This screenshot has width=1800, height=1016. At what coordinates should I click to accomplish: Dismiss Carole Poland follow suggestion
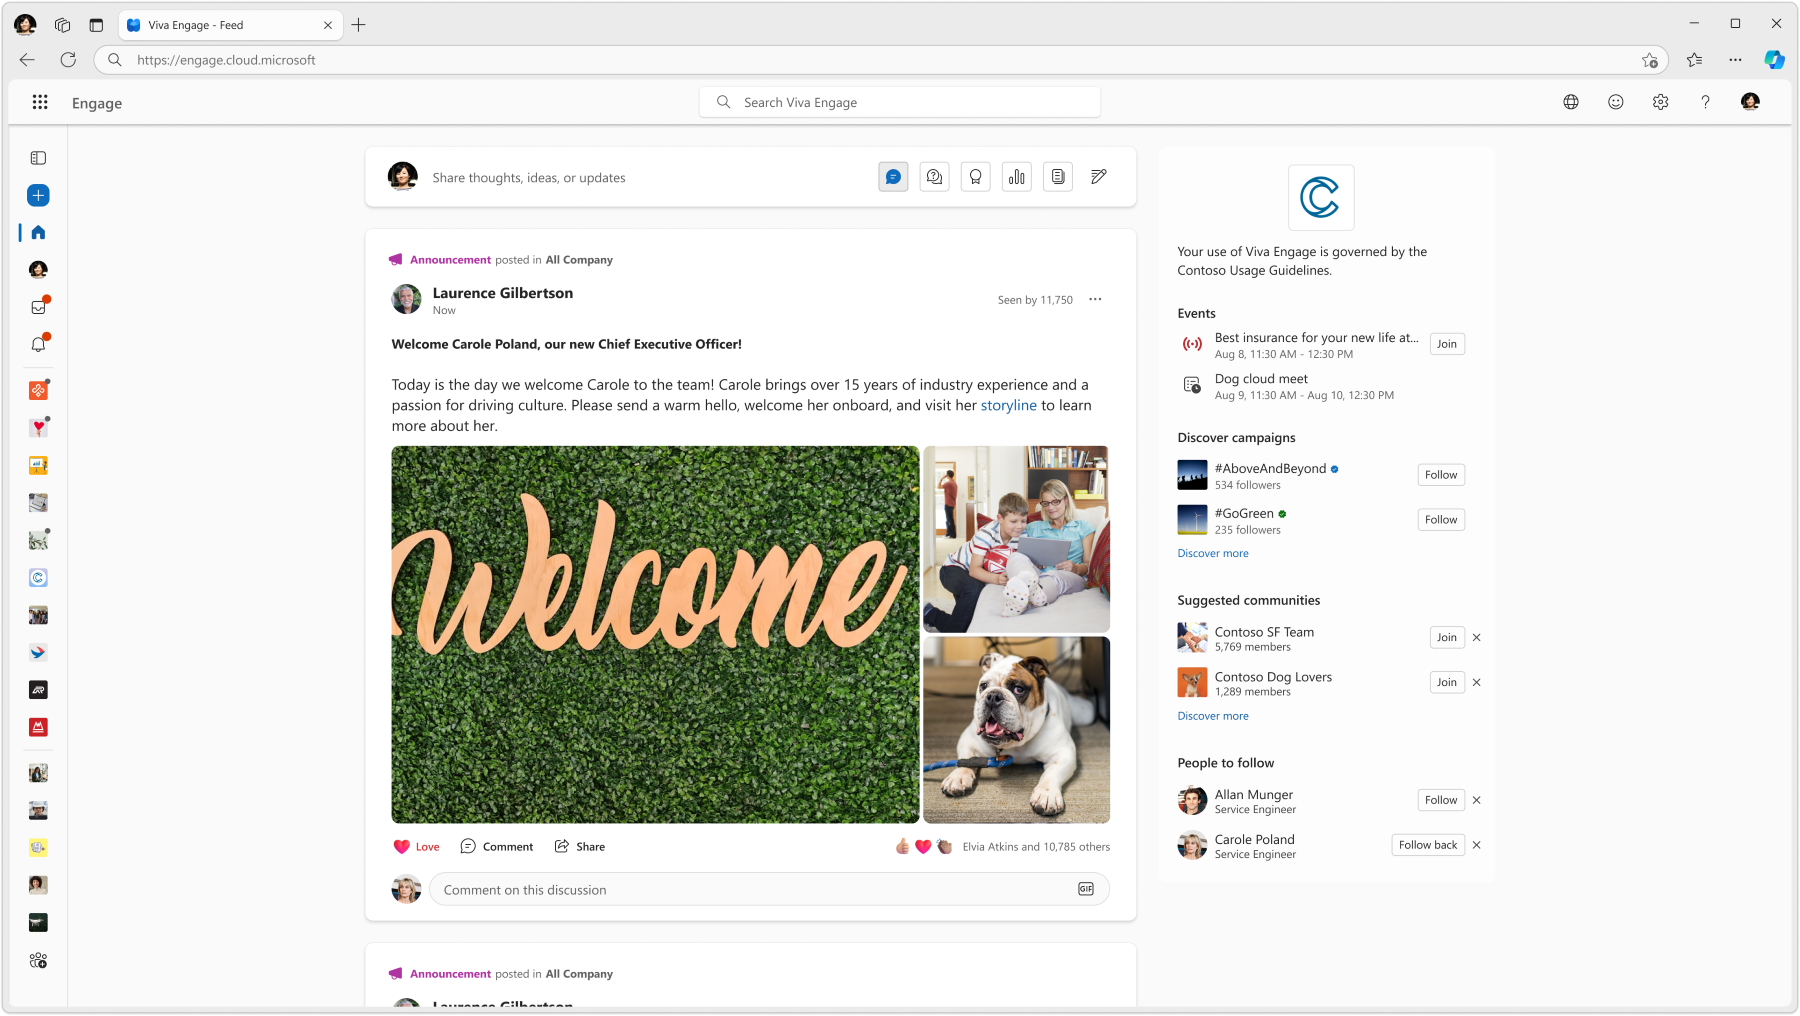1477,845
